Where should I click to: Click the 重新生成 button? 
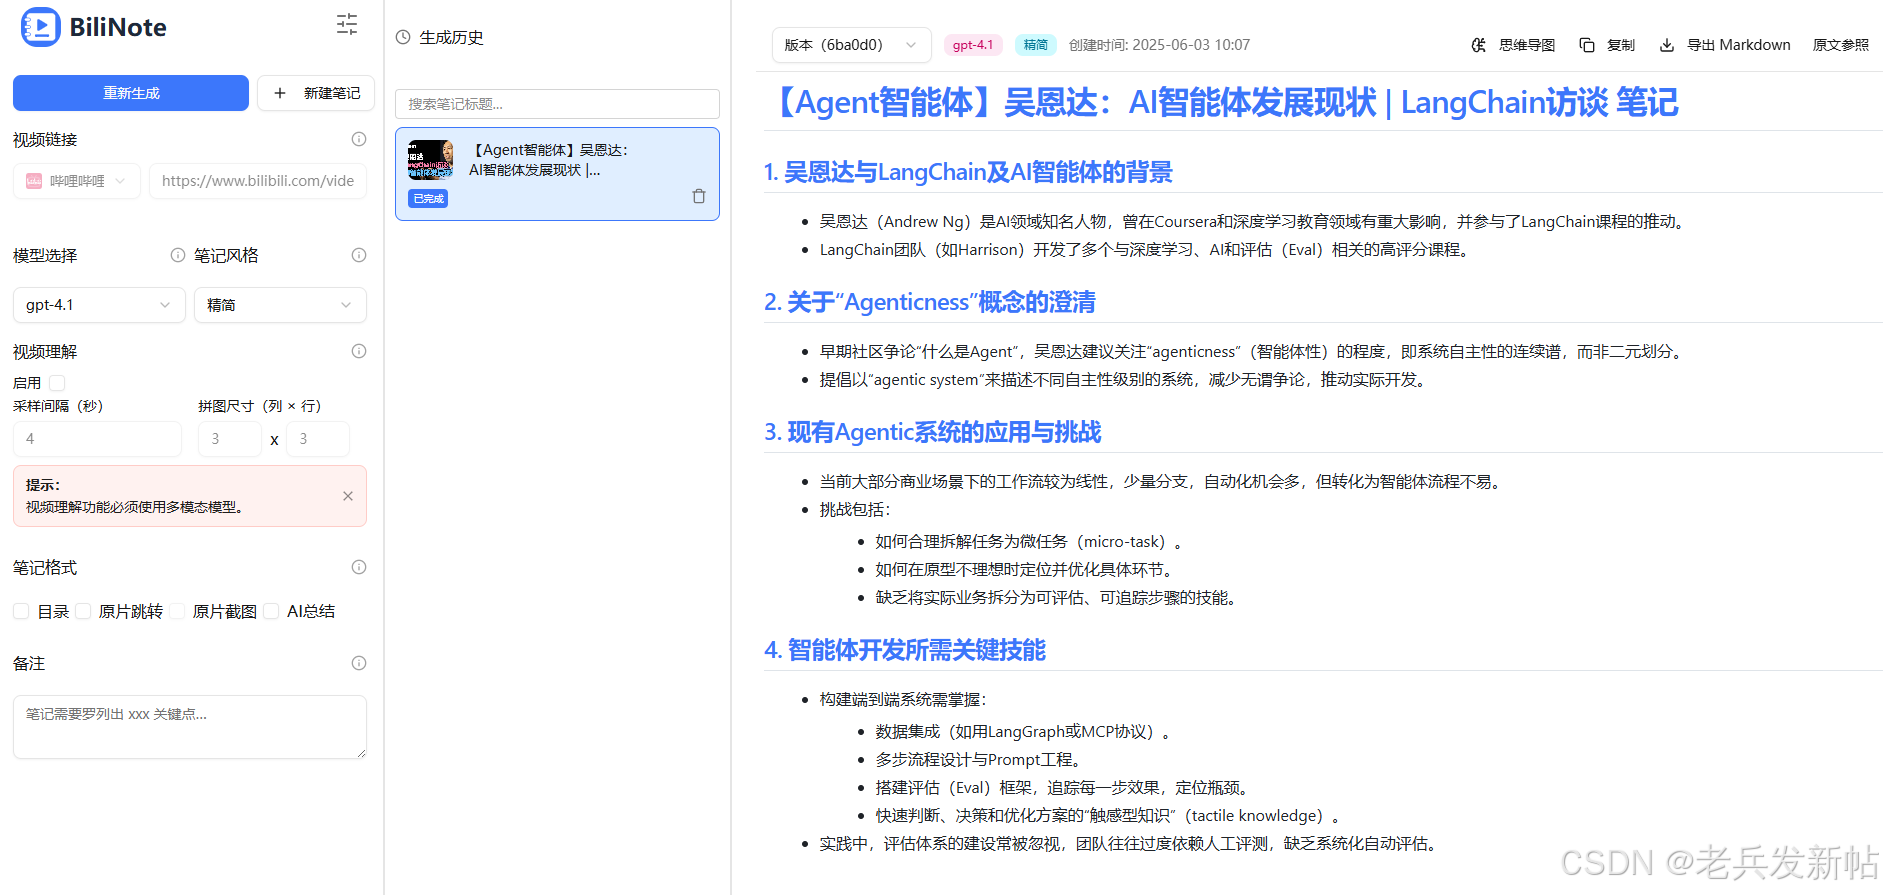(x=131, y=93)
